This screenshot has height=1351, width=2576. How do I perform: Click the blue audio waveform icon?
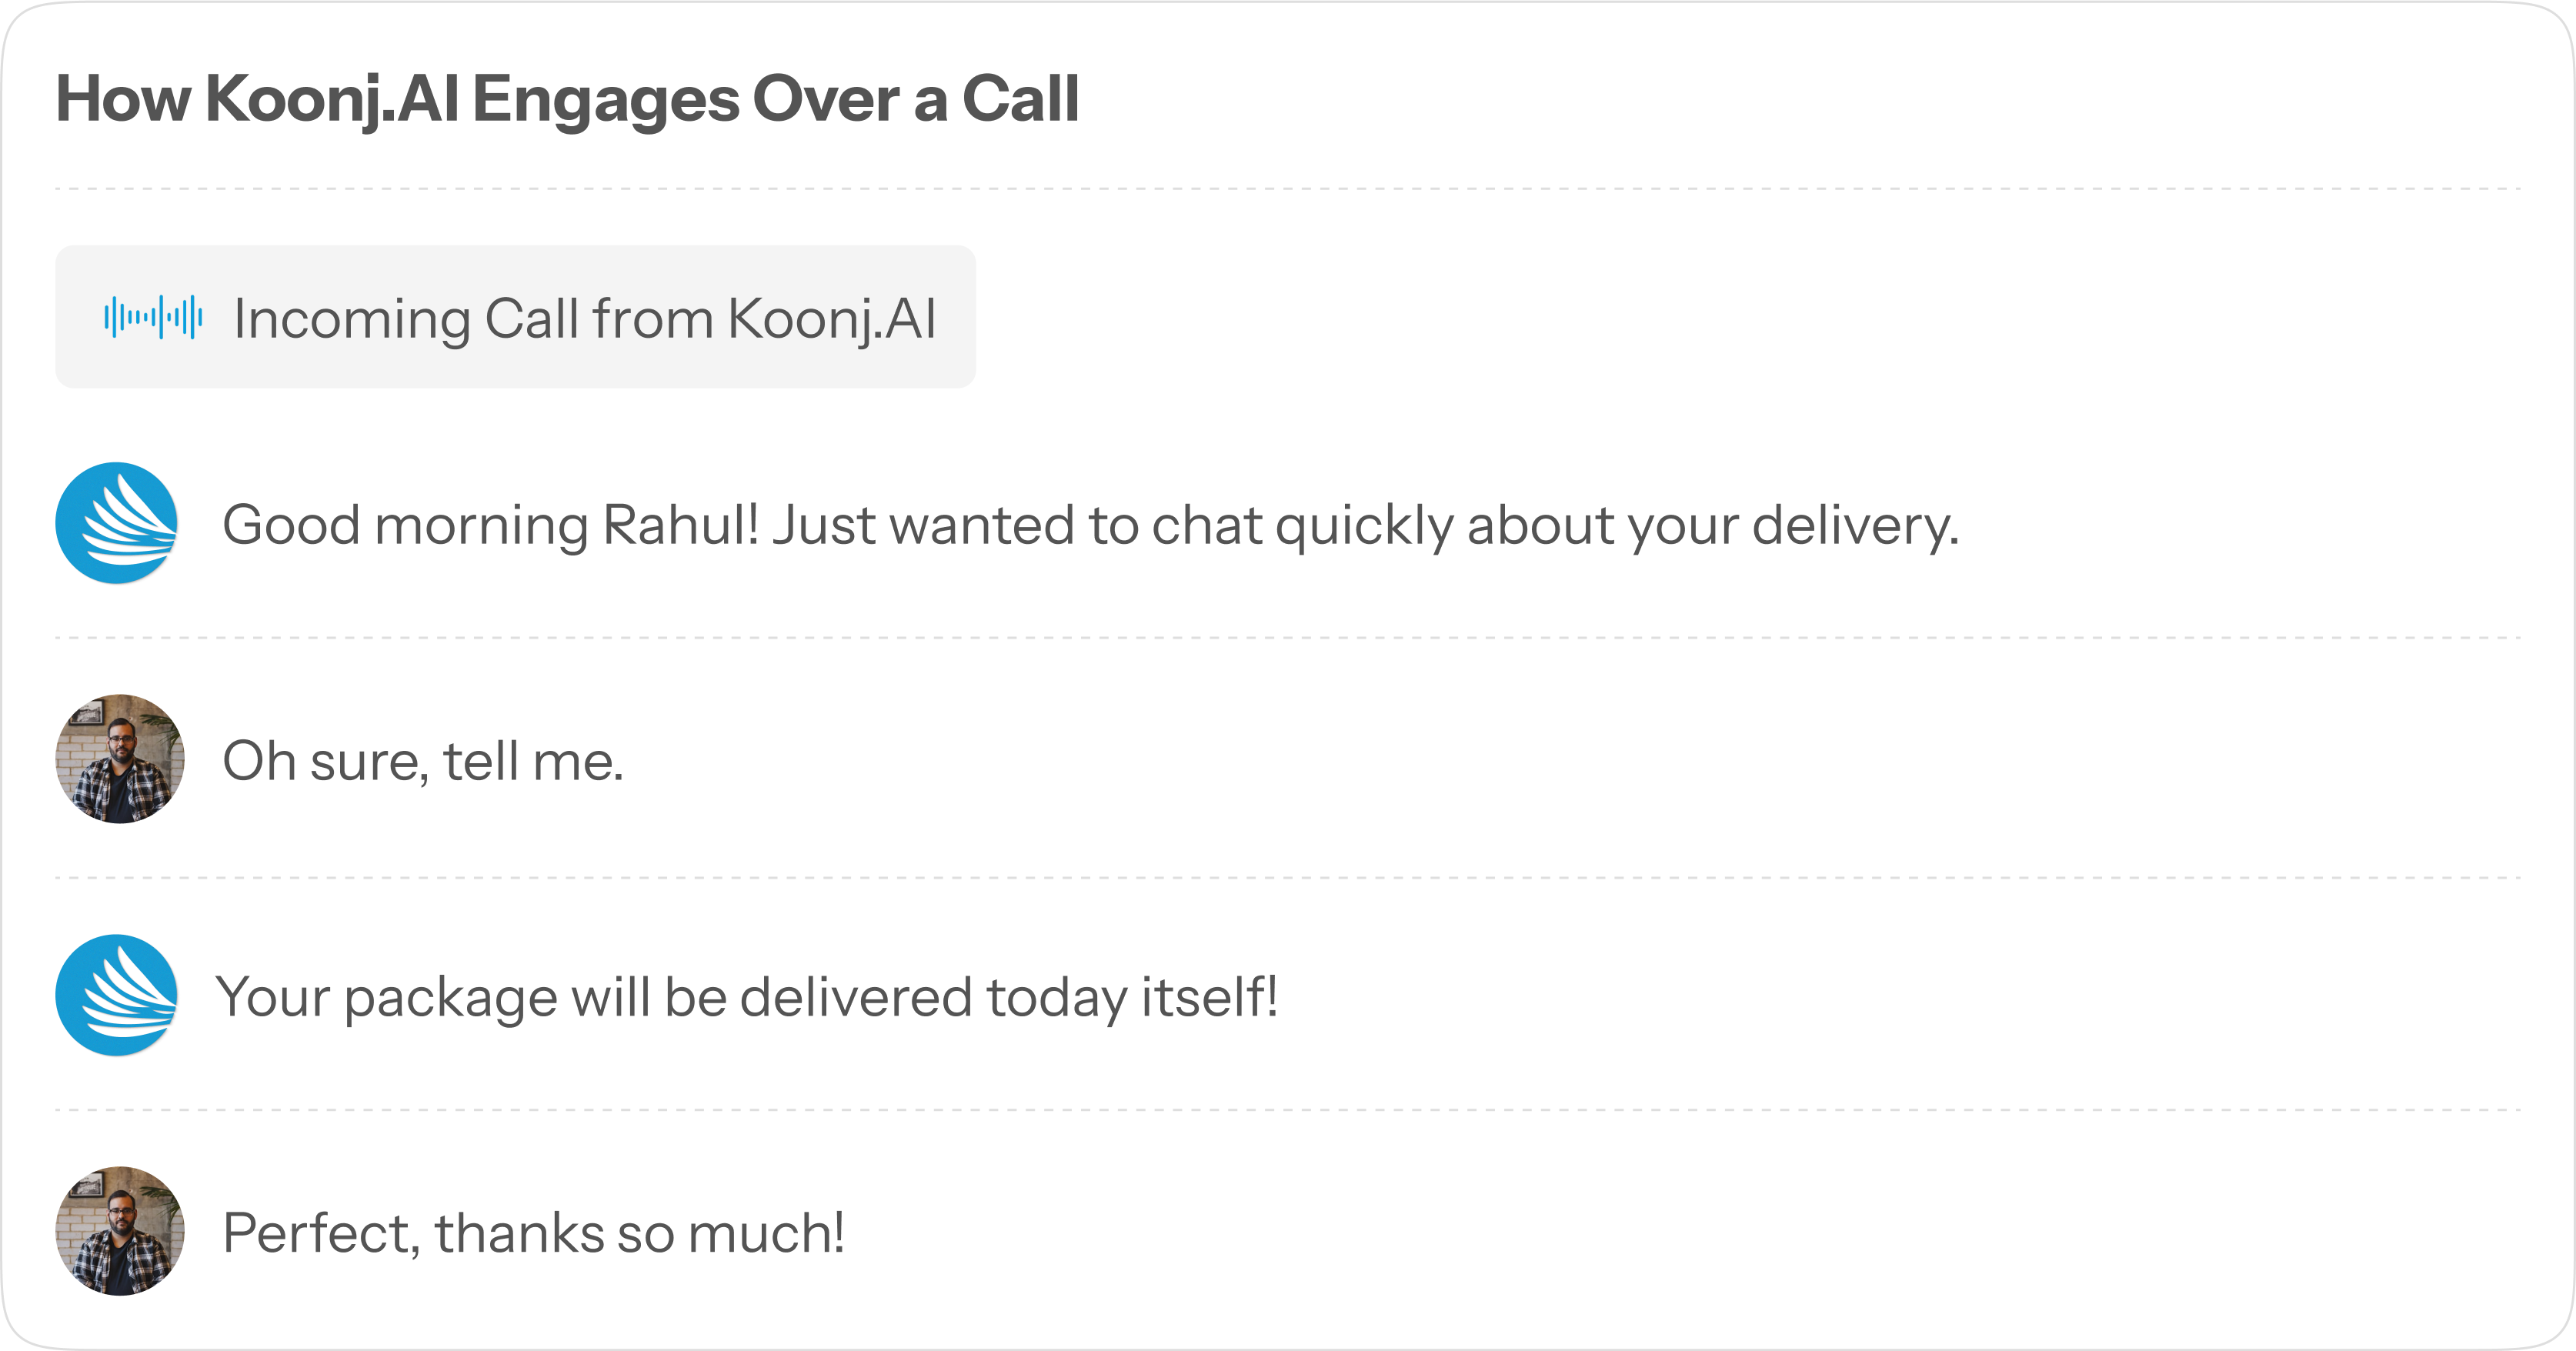point(153,318)
